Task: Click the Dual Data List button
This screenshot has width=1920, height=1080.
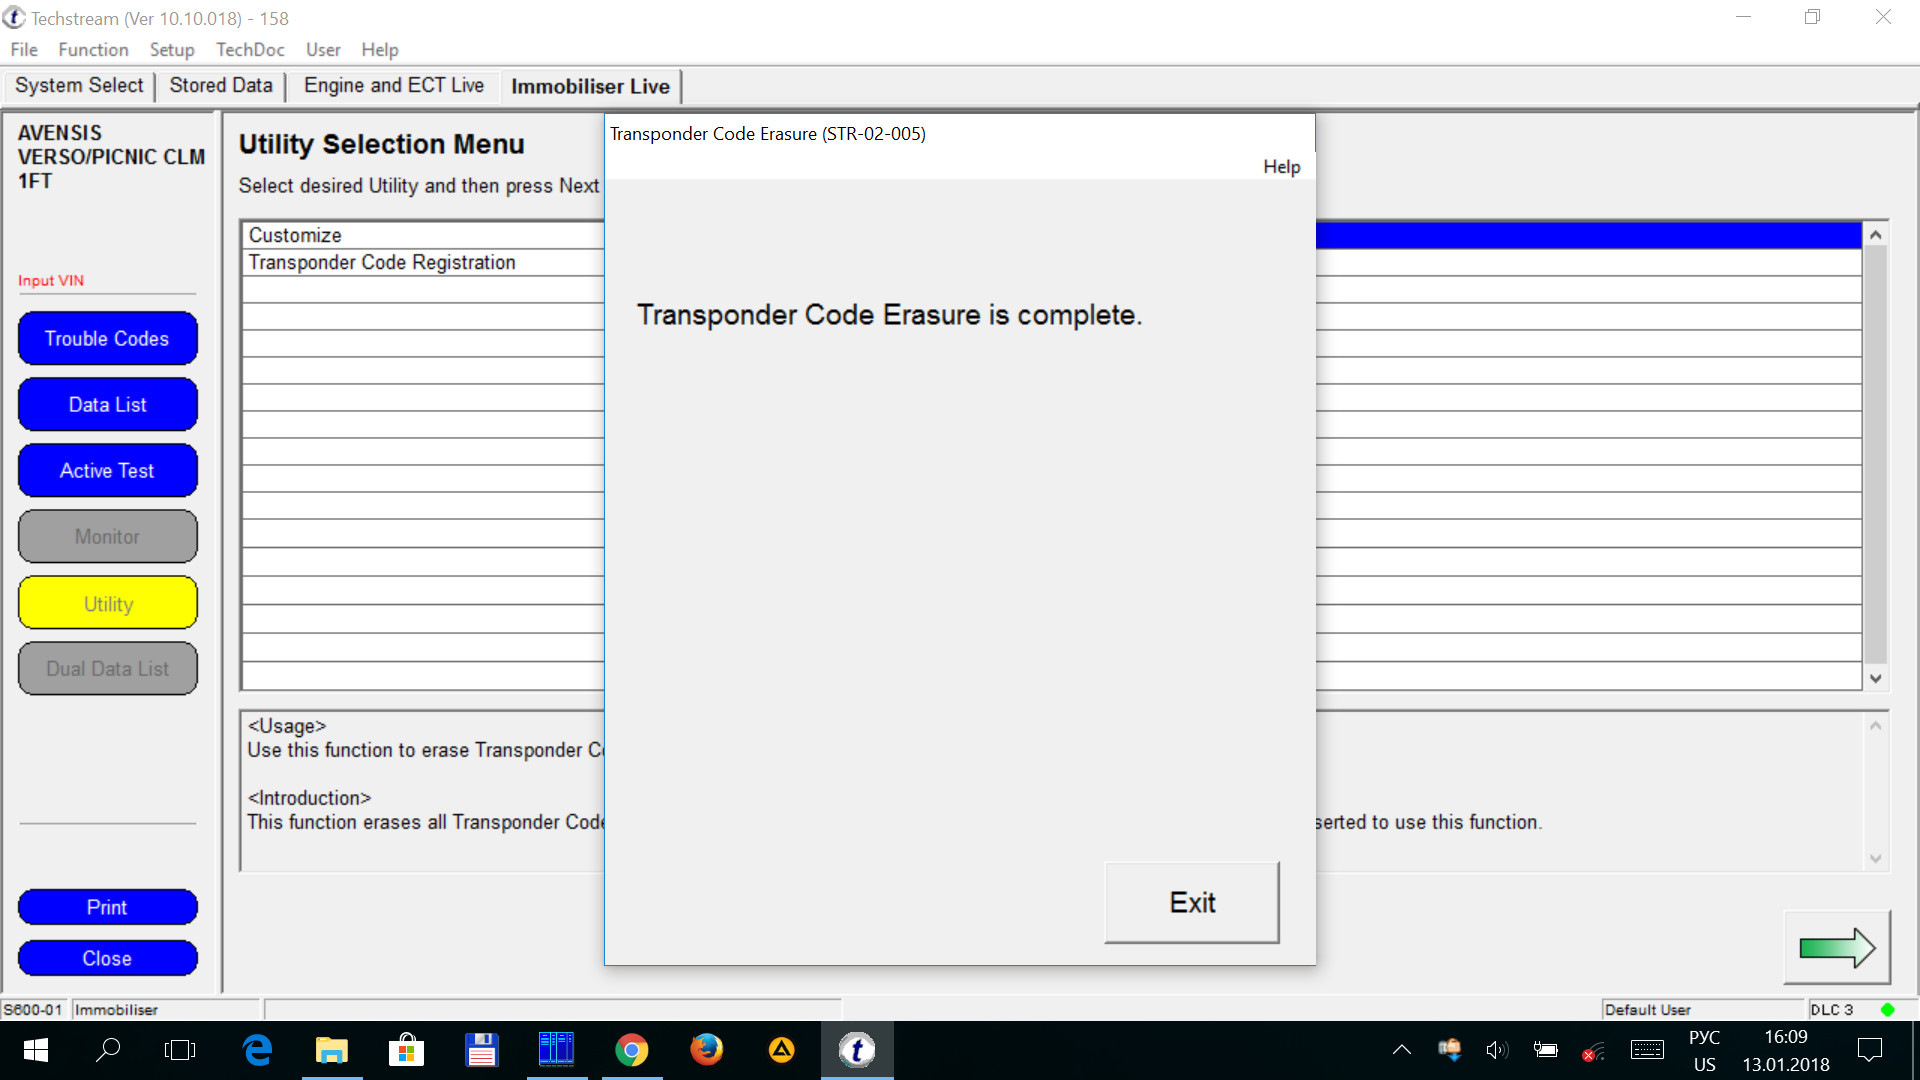Action: coord(107,669)
